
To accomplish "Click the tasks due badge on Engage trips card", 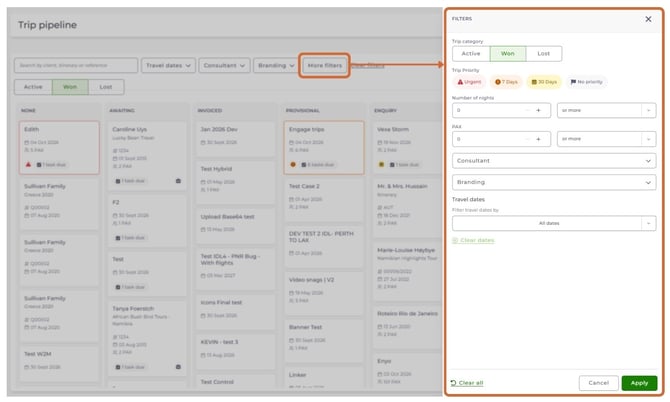I will pyautogui.click(x=318, y=164).
